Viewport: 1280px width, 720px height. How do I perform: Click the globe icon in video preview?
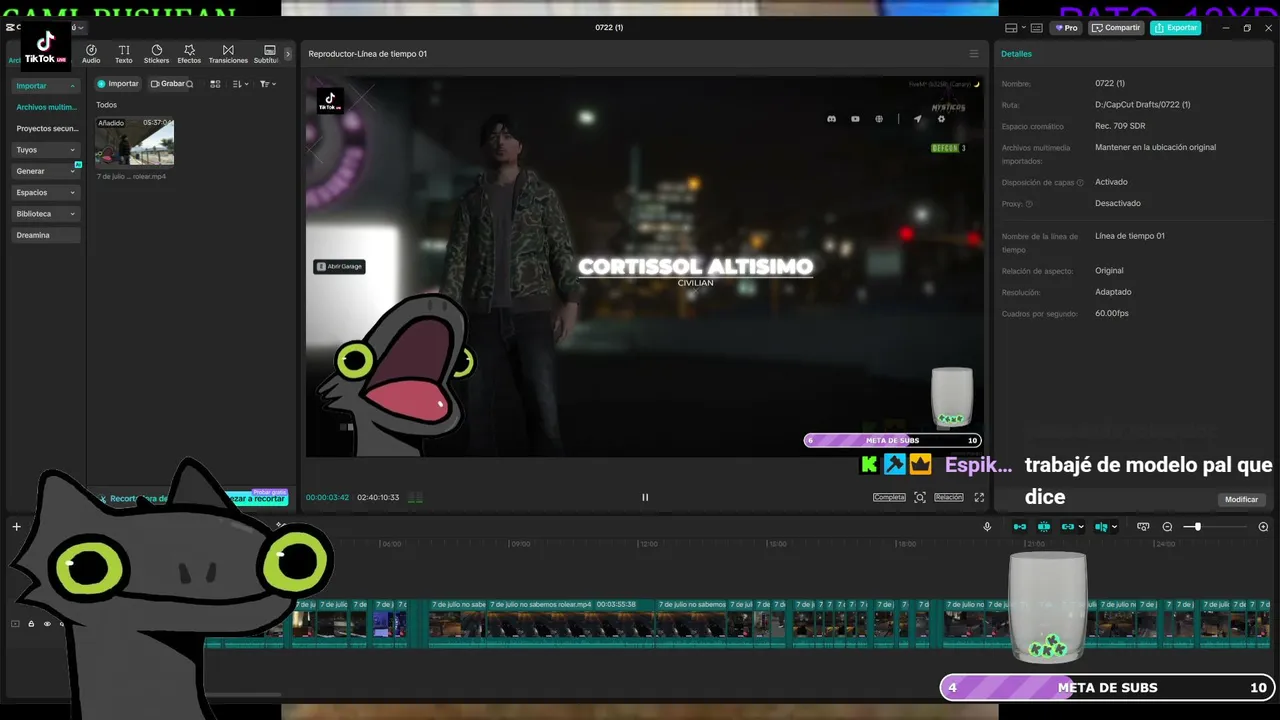[879, 119]
